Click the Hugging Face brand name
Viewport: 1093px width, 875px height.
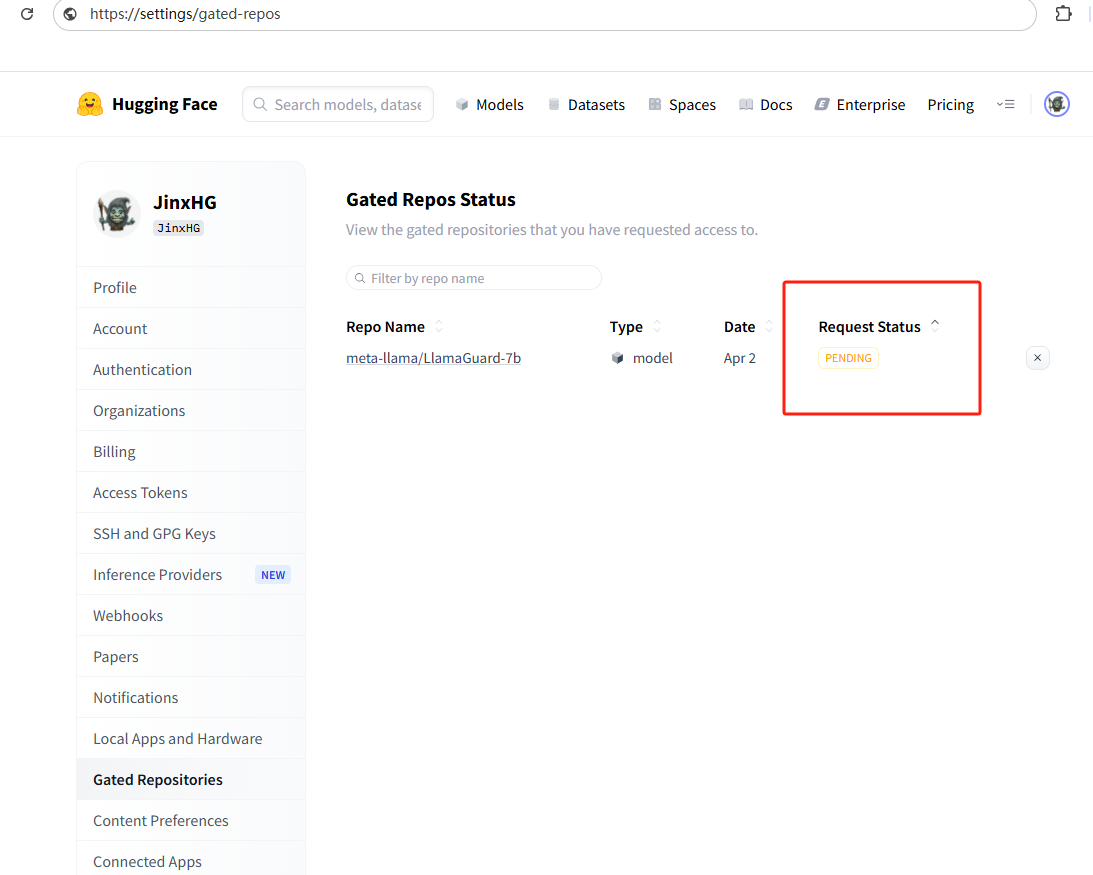(x=165, y=105)
